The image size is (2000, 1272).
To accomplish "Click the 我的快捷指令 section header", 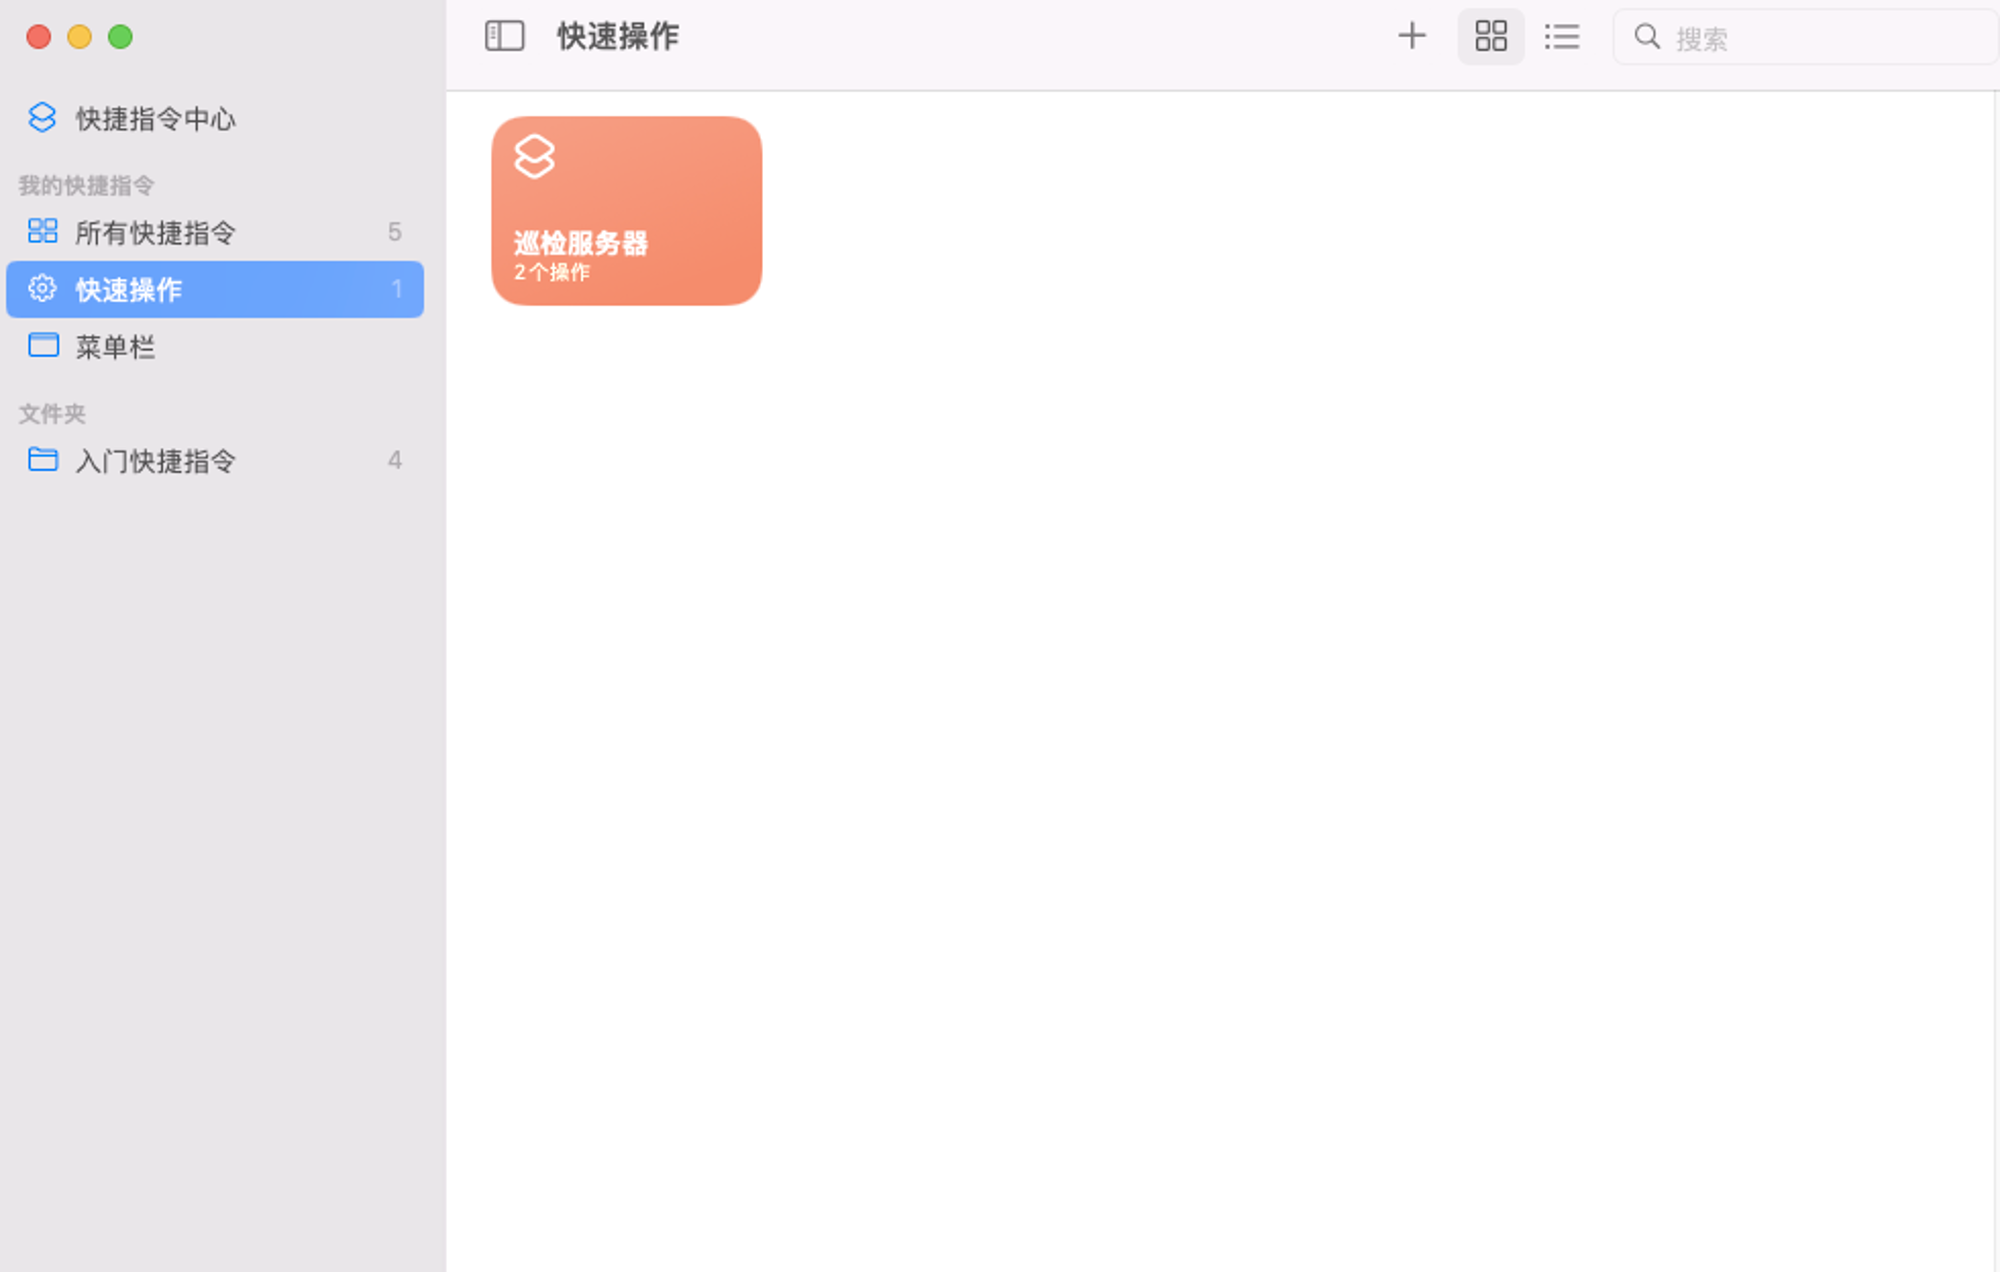I will (x=86, y=185).
